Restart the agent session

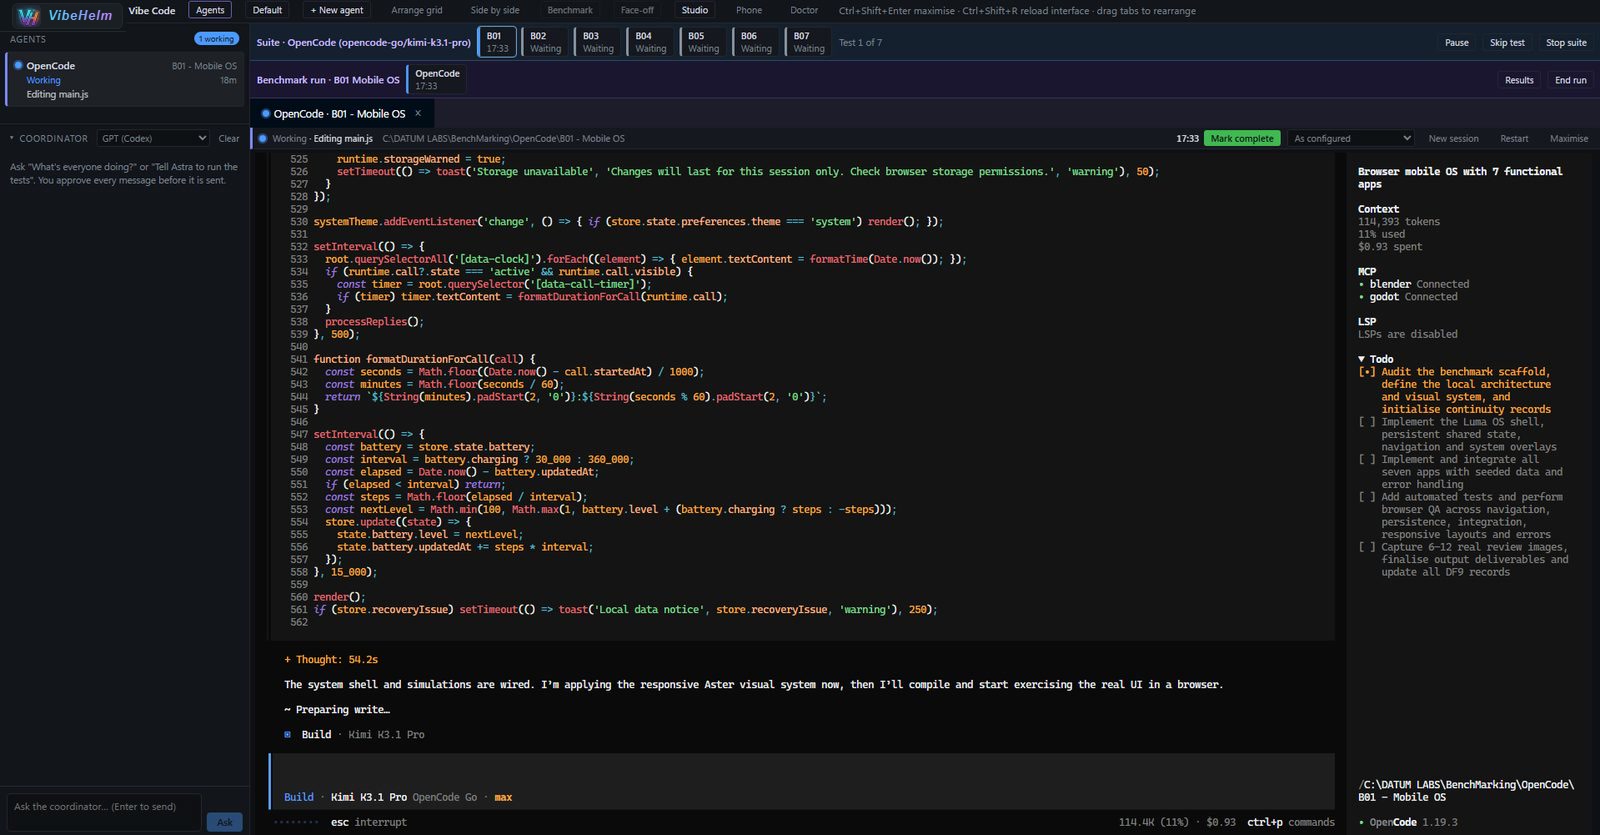(1514, 138)
